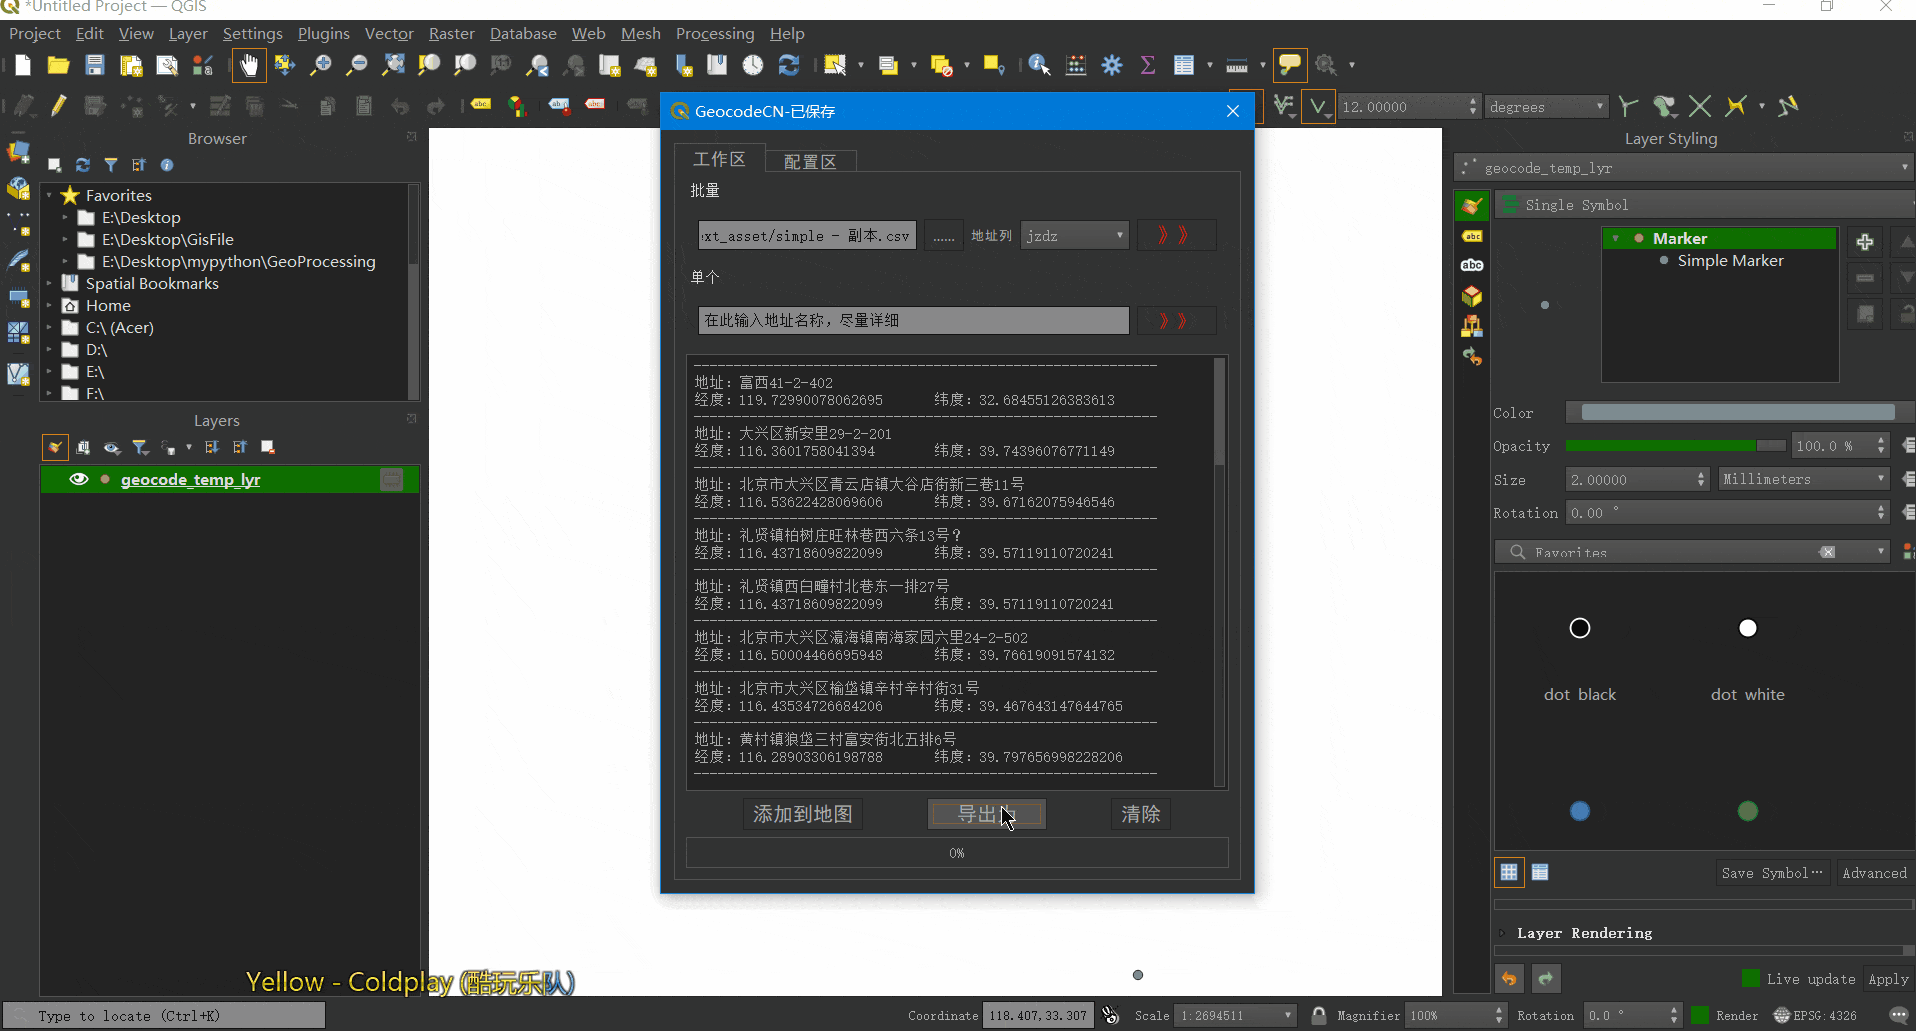1916x1031 pixels.
Task: Click the 清除 clear button
Action: pyautogui.click(x=1141, y=814)
